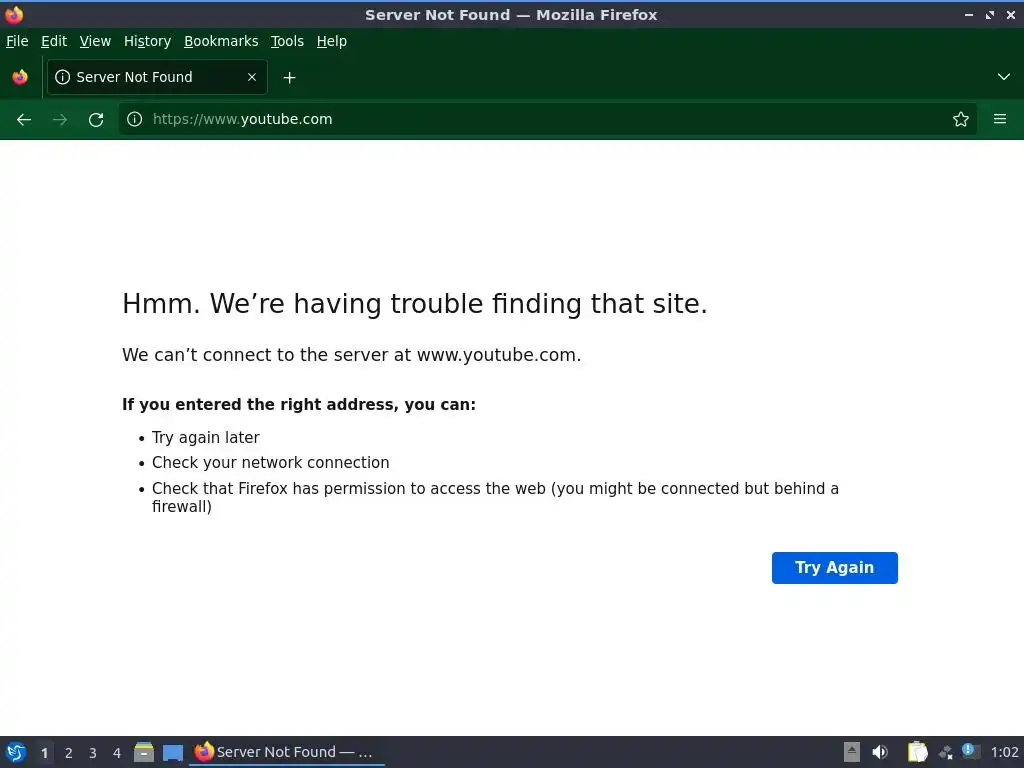Click the panel clock showing 1:02
The width and height of the screenshot is (1024, 768).
click(x=1004, y=752)
